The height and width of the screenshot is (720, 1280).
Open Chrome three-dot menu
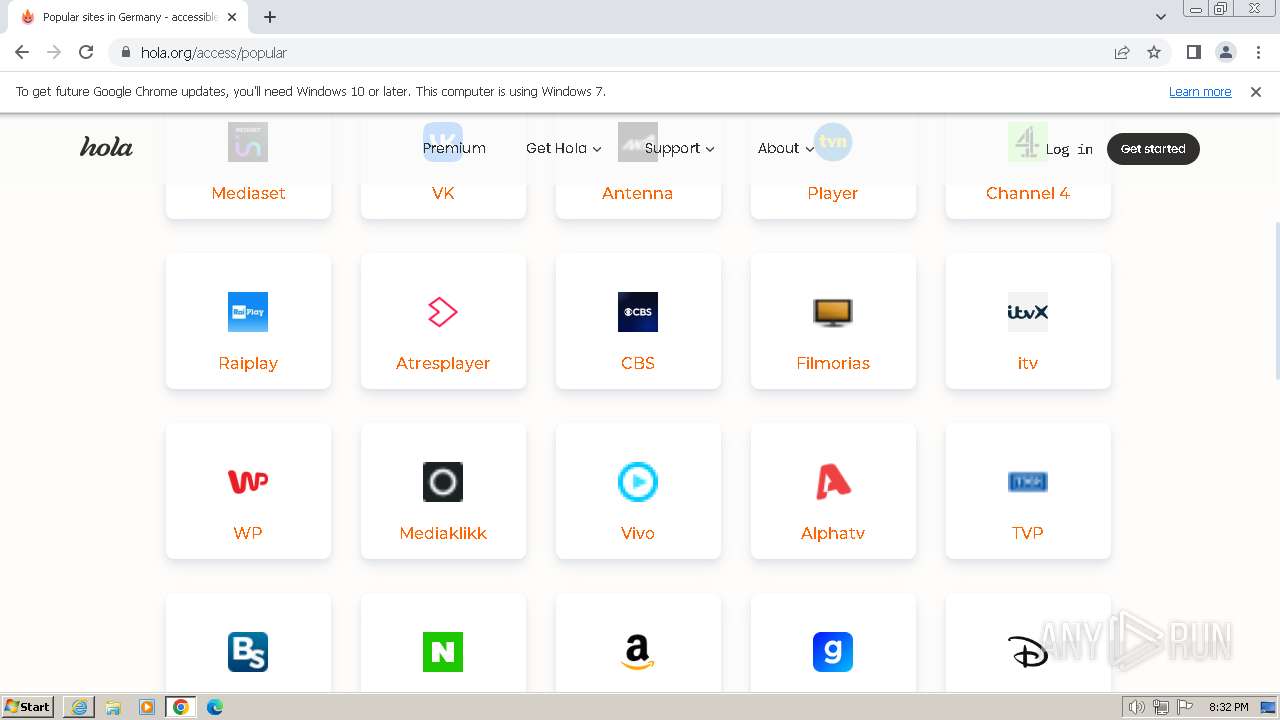pyautogui.click(x=1258, y=52)
